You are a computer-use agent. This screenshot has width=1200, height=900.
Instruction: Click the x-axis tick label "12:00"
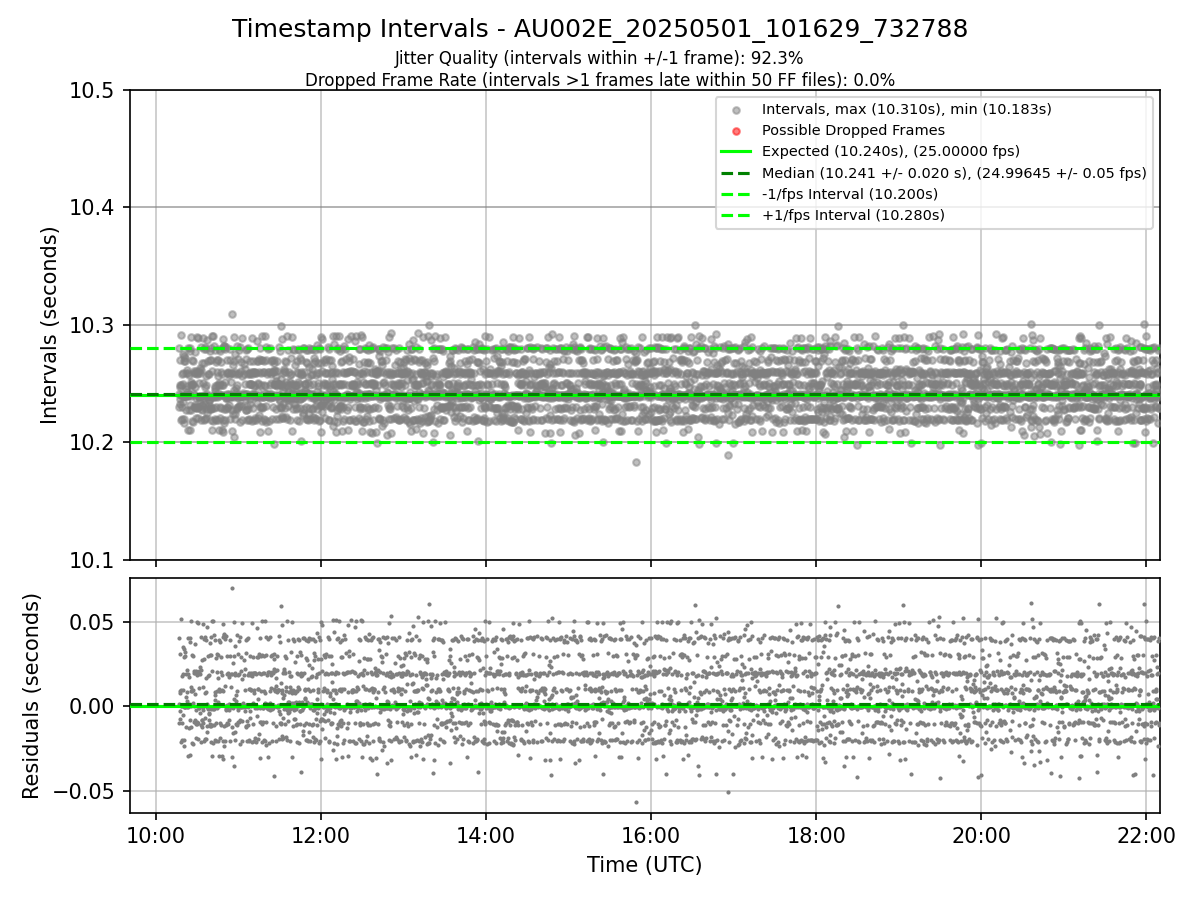320,834
